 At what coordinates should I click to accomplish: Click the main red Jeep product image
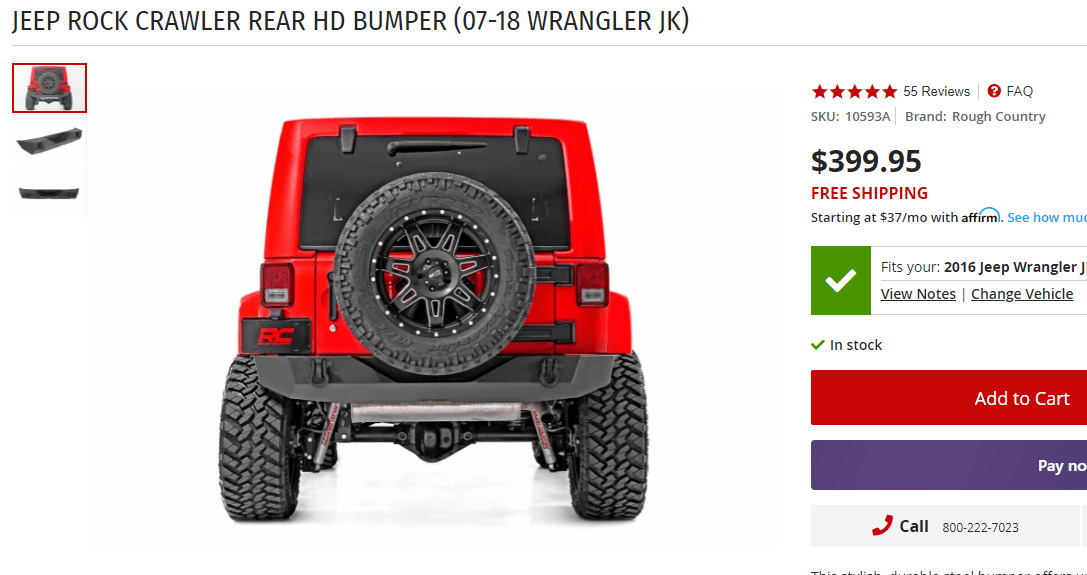coord(434,318)
